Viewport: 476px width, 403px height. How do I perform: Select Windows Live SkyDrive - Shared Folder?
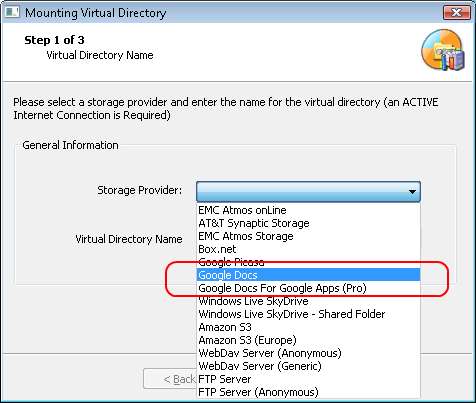pos(308,314)
